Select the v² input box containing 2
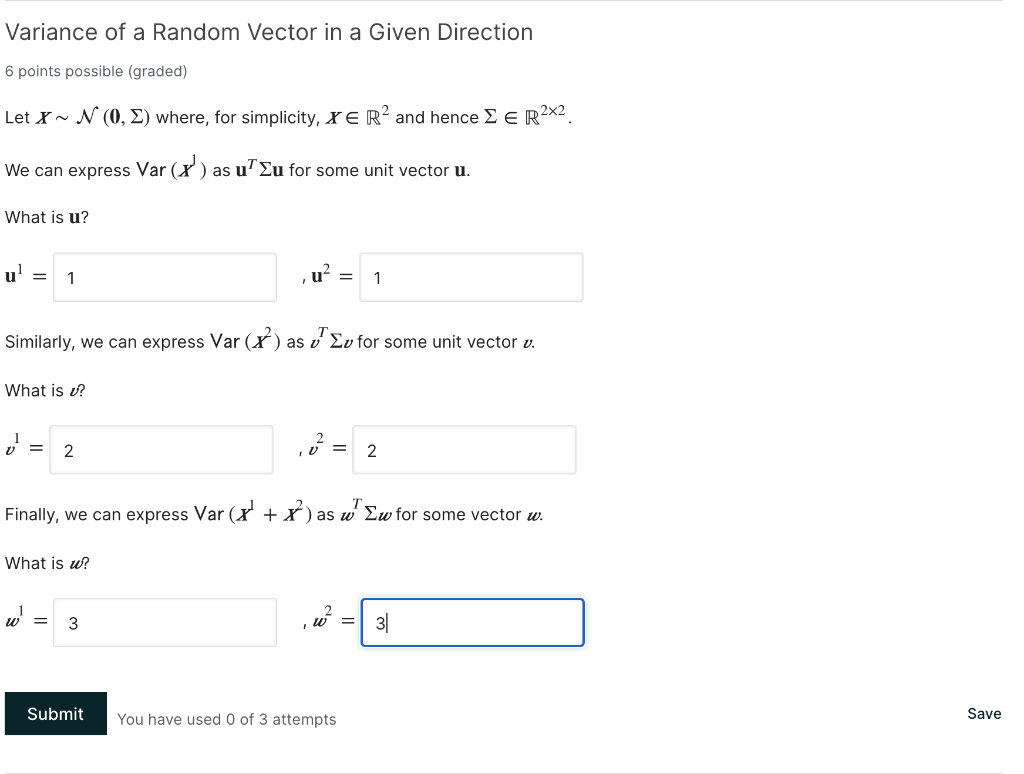 coord(463,450)
